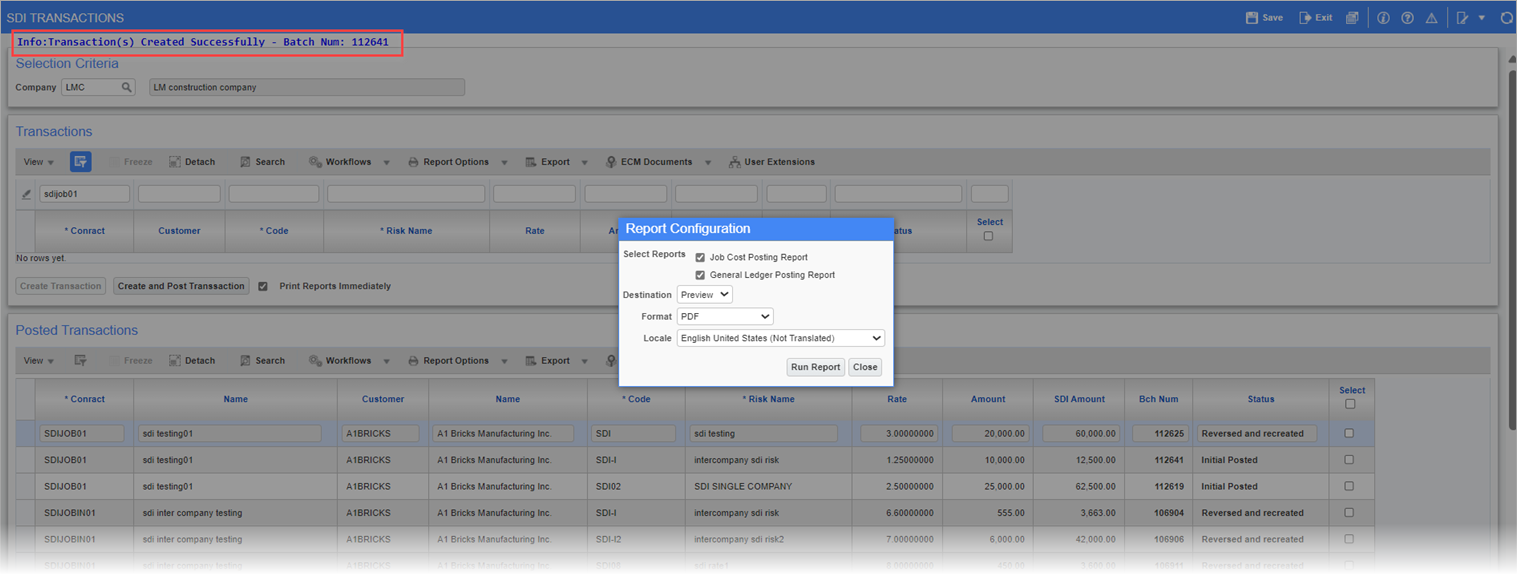Check Select-all checkbox in Posted Transactions header
This screenshot has width=1517, height=575.
[1351, 404]
